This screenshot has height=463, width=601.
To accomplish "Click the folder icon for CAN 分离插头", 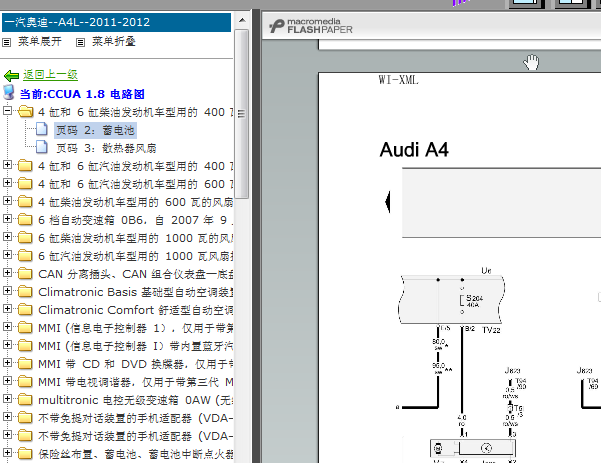I will tap(25, 273).
